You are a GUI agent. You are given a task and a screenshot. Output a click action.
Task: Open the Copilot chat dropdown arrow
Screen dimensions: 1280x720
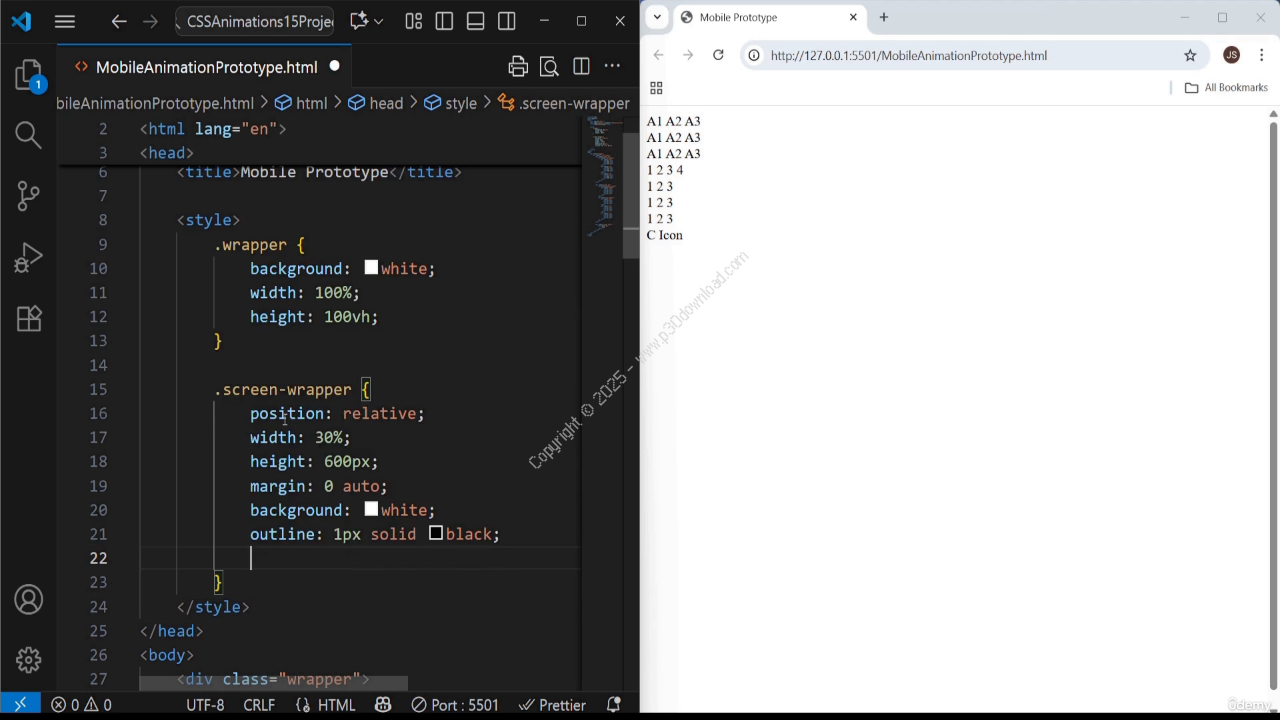pyautogui.click(x=378, y=21)
